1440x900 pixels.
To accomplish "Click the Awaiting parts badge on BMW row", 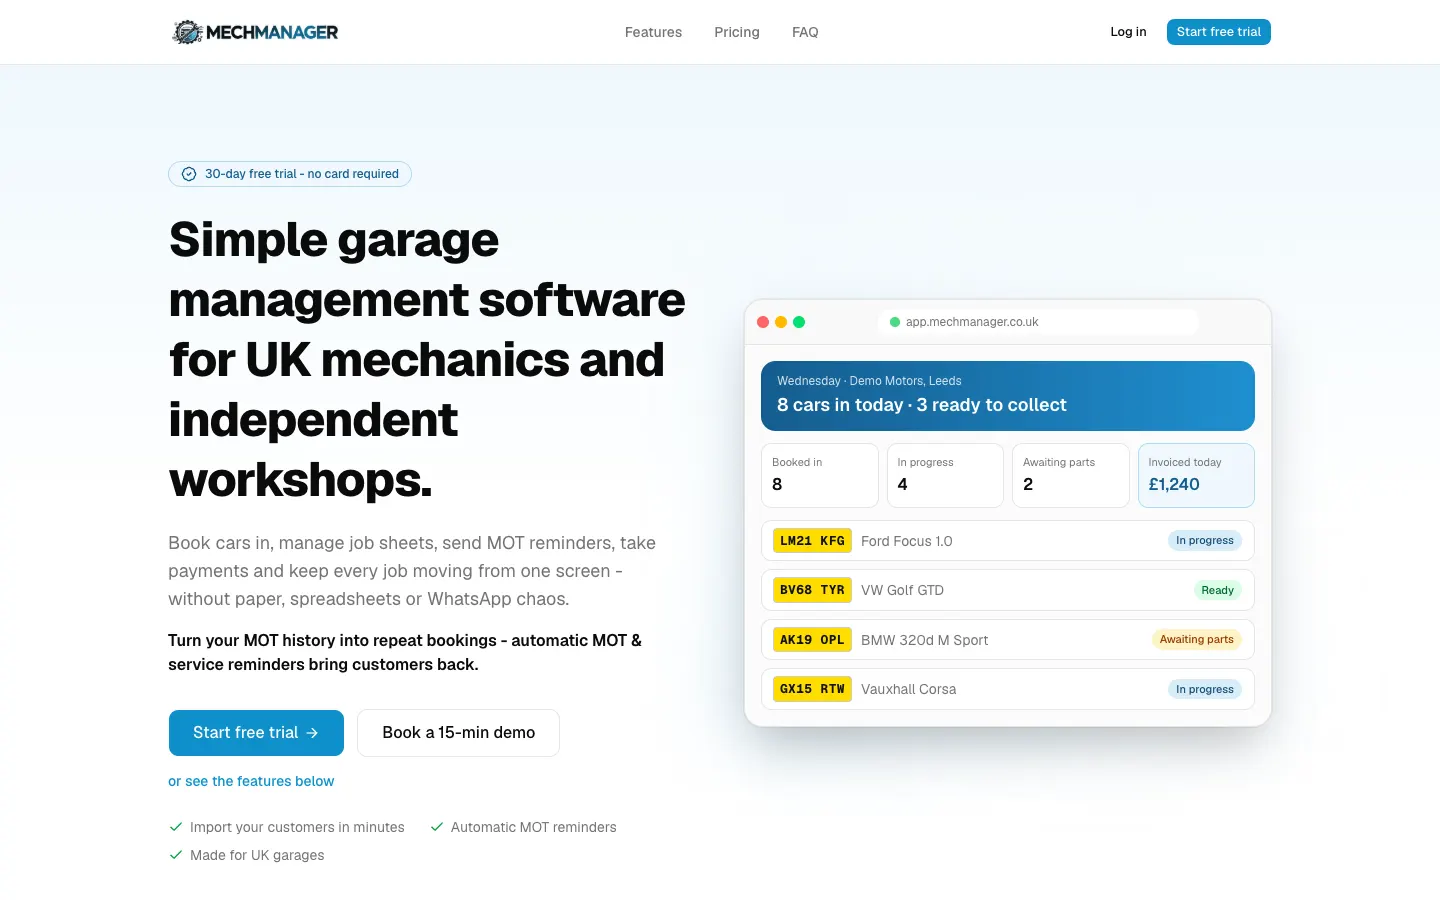I will [1197, 640].
